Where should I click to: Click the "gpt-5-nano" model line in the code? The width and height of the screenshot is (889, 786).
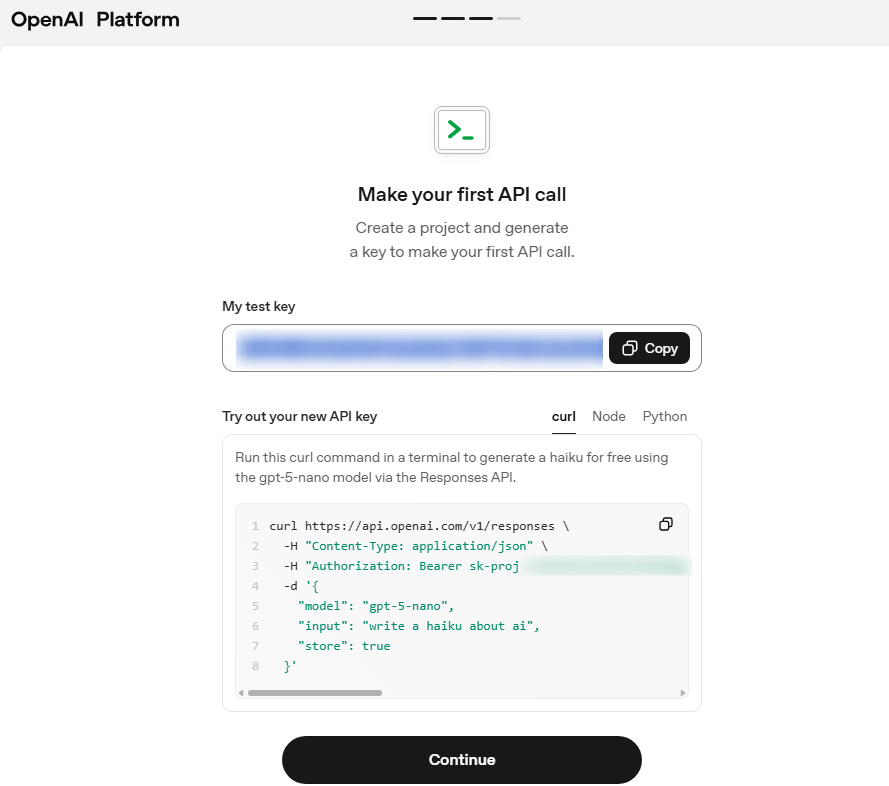click(376, 606)
